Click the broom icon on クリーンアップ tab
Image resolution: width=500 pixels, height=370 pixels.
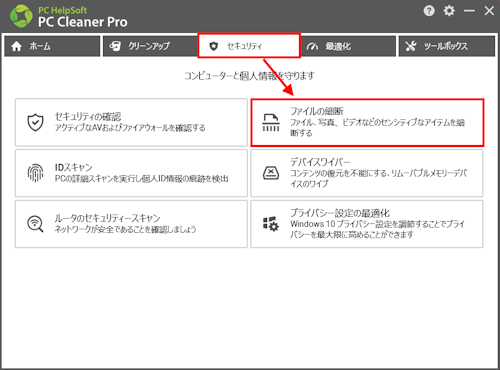pos(115,46)
